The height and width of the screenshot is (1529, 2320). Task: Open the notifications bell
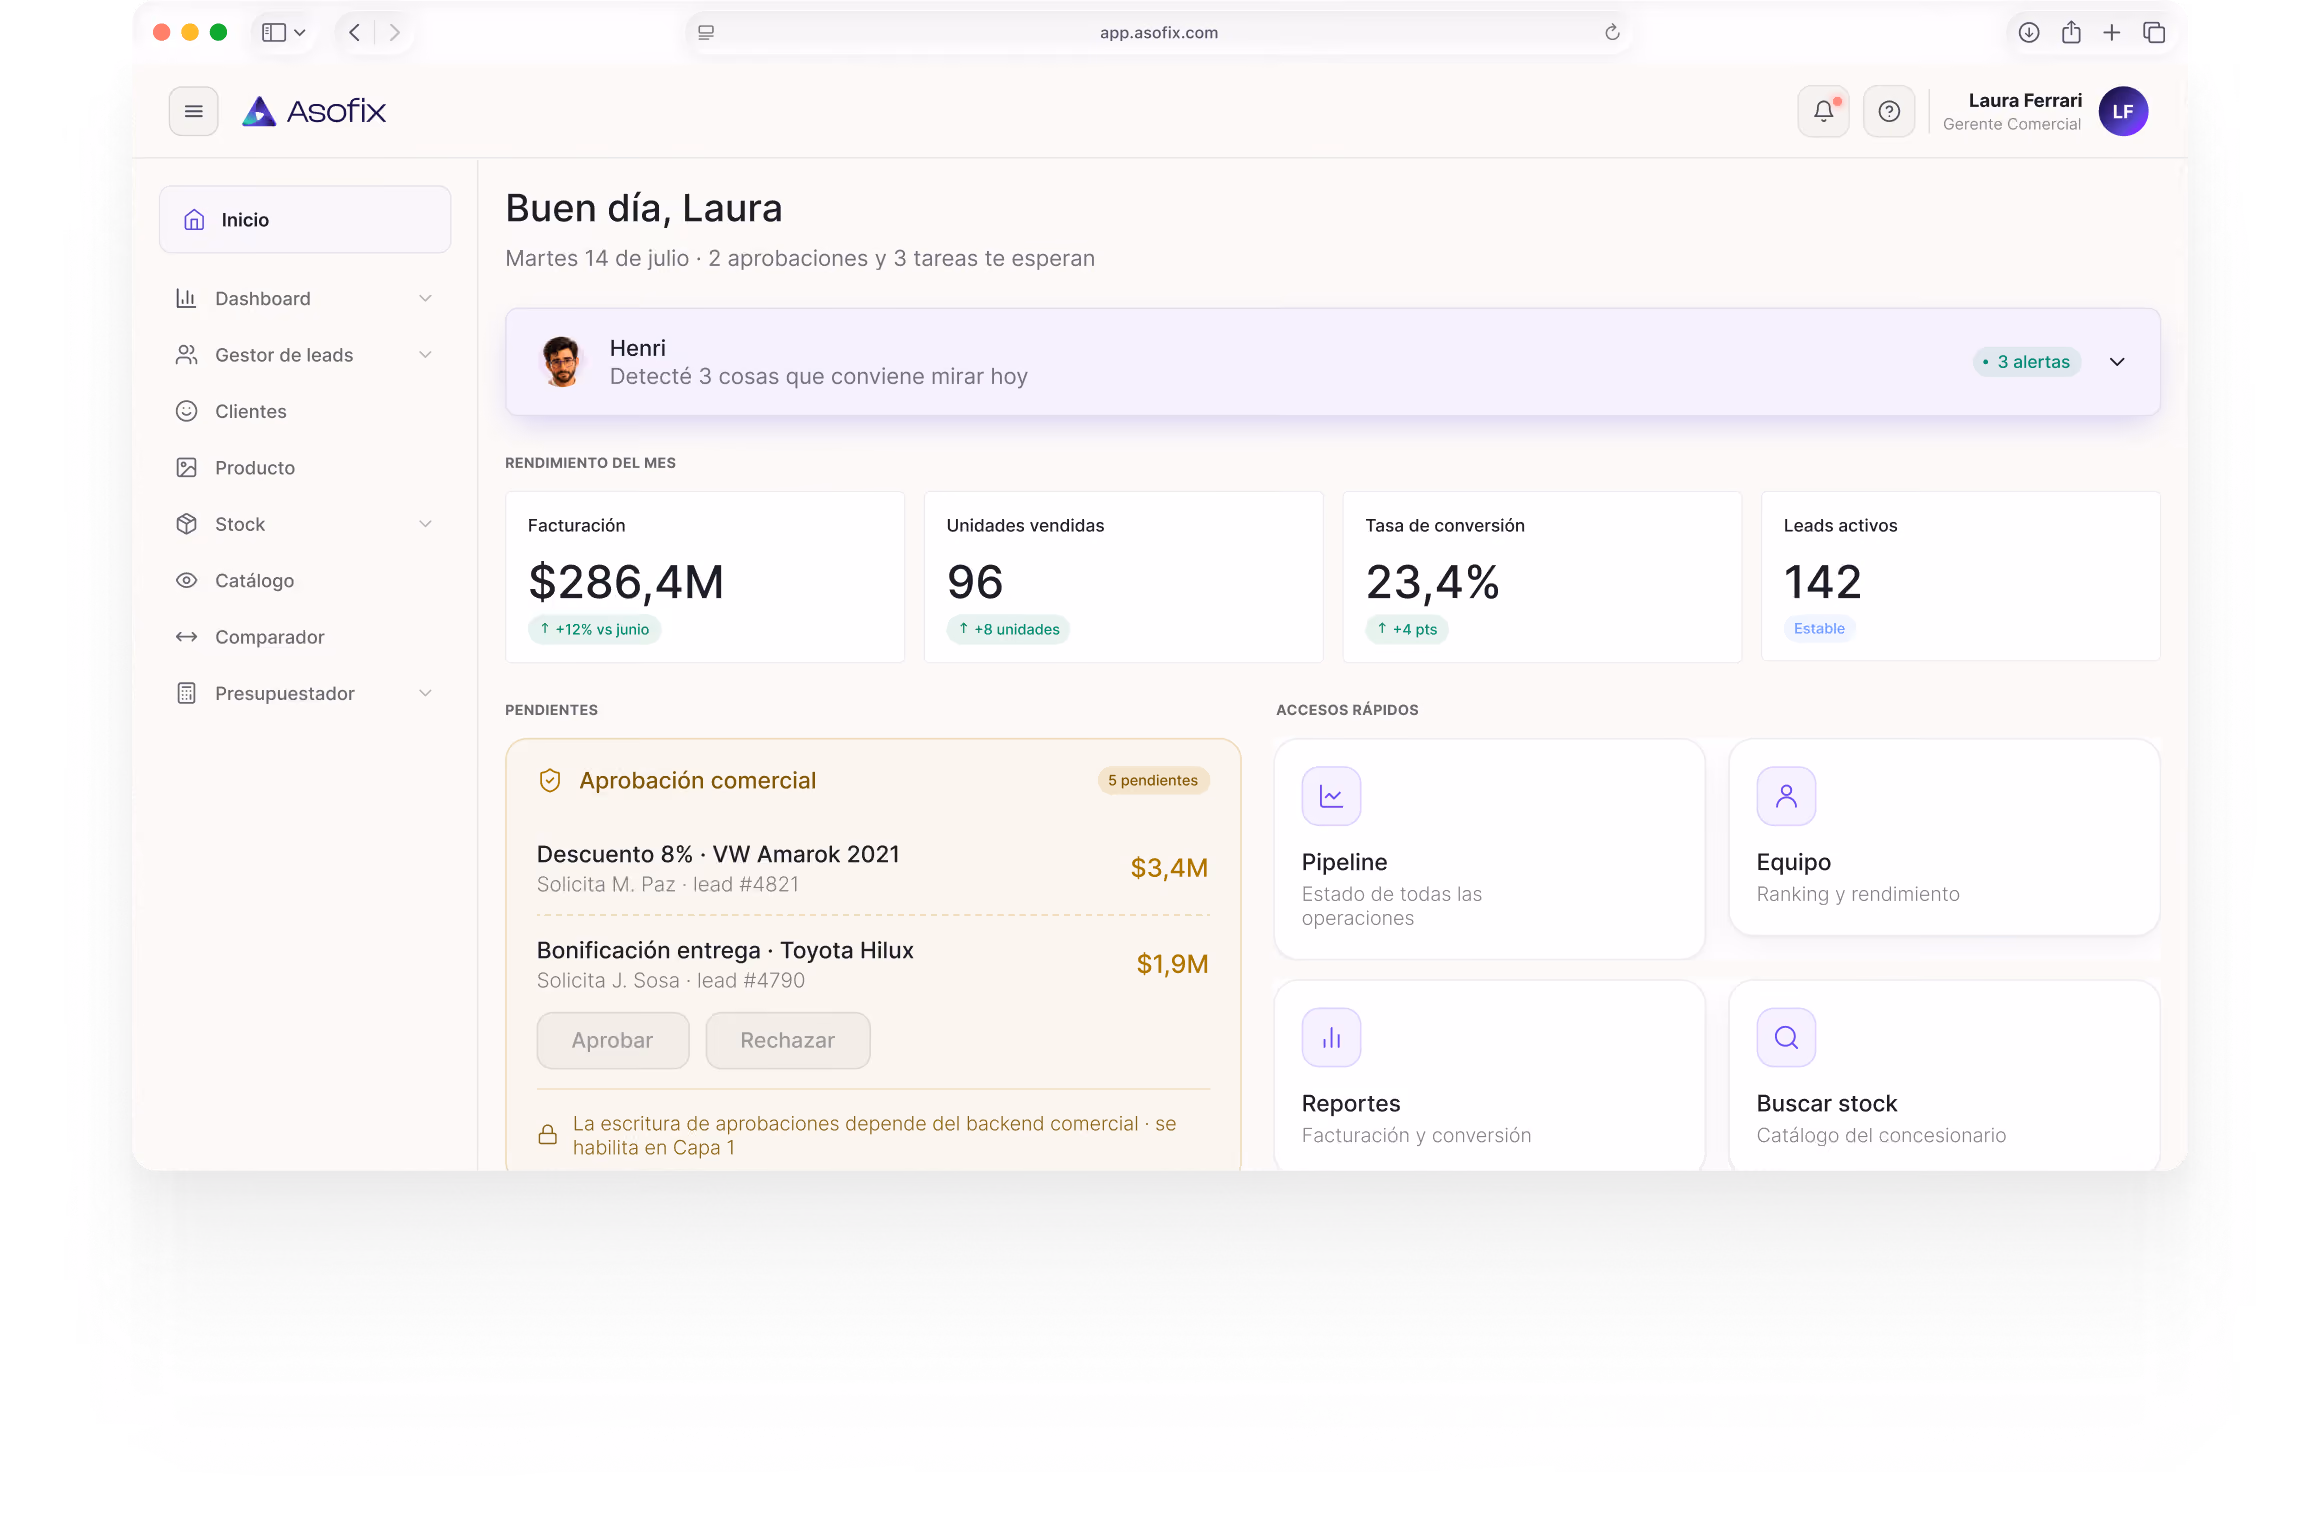(1823, 111)
